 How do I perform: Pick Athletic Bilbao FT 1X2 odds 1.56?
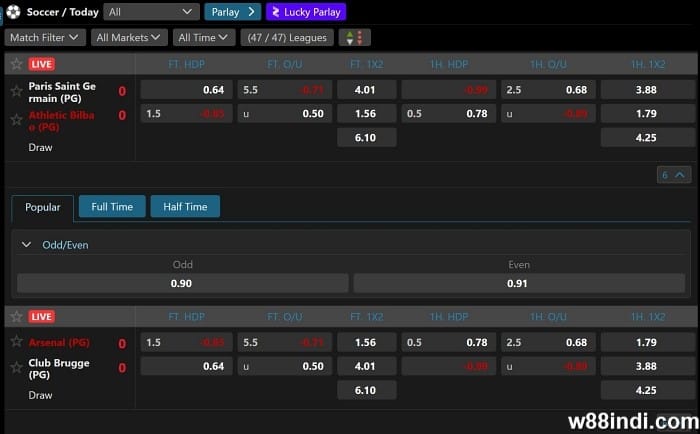tap(367, 113)
